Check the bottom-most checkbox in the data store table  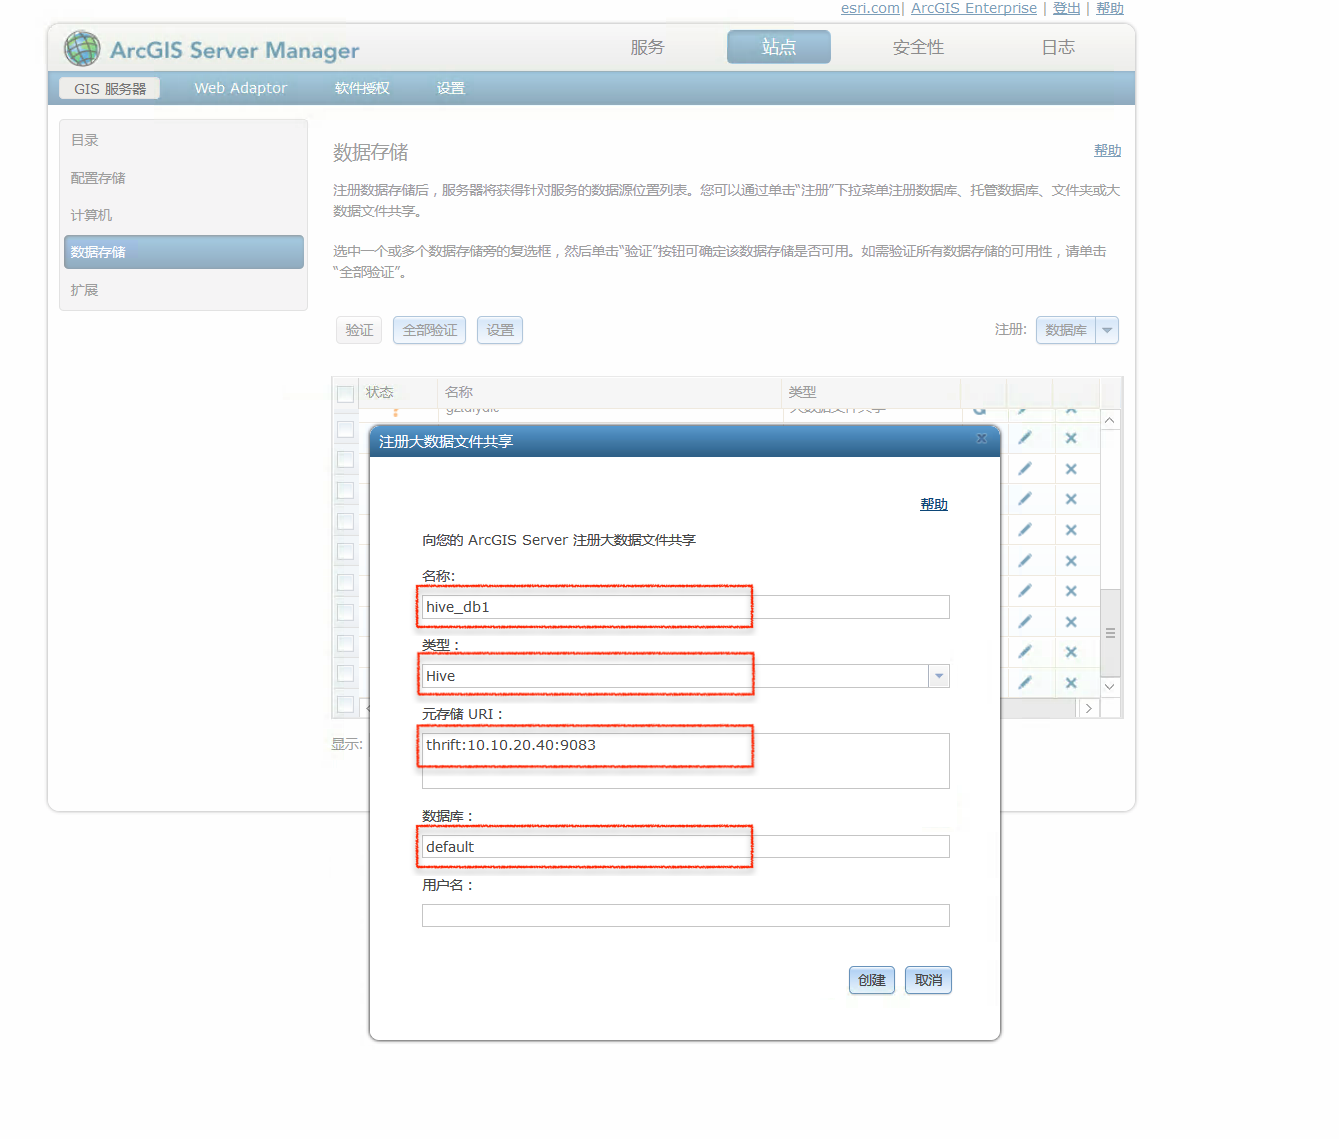[x=345, y=704]
